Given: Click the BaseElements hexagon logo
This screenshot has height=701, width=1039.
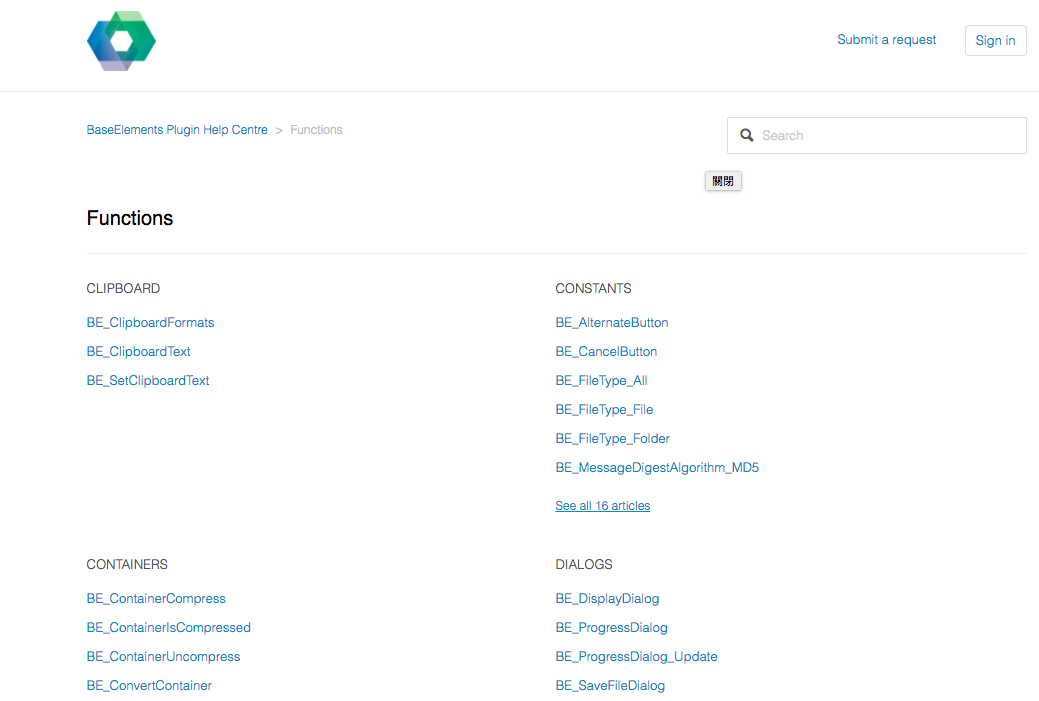Looking at the screenshot, I should 121,41.
